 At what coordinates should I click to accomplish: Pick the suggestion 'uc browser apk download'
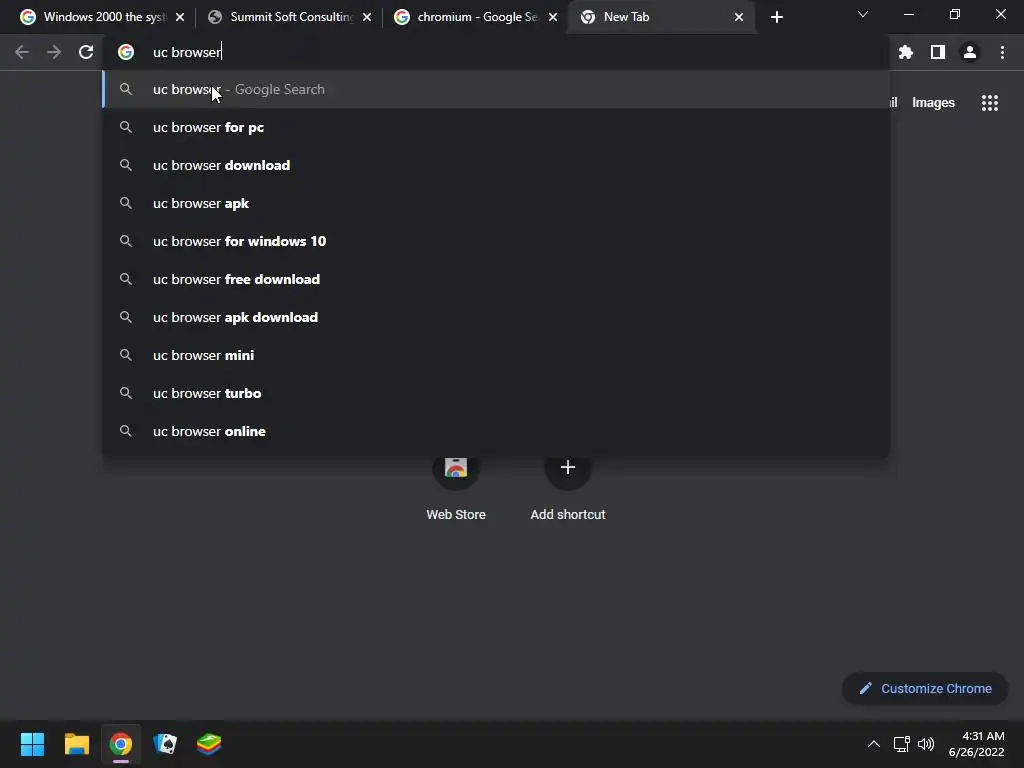pyautogui.click(x=496, y=317)
